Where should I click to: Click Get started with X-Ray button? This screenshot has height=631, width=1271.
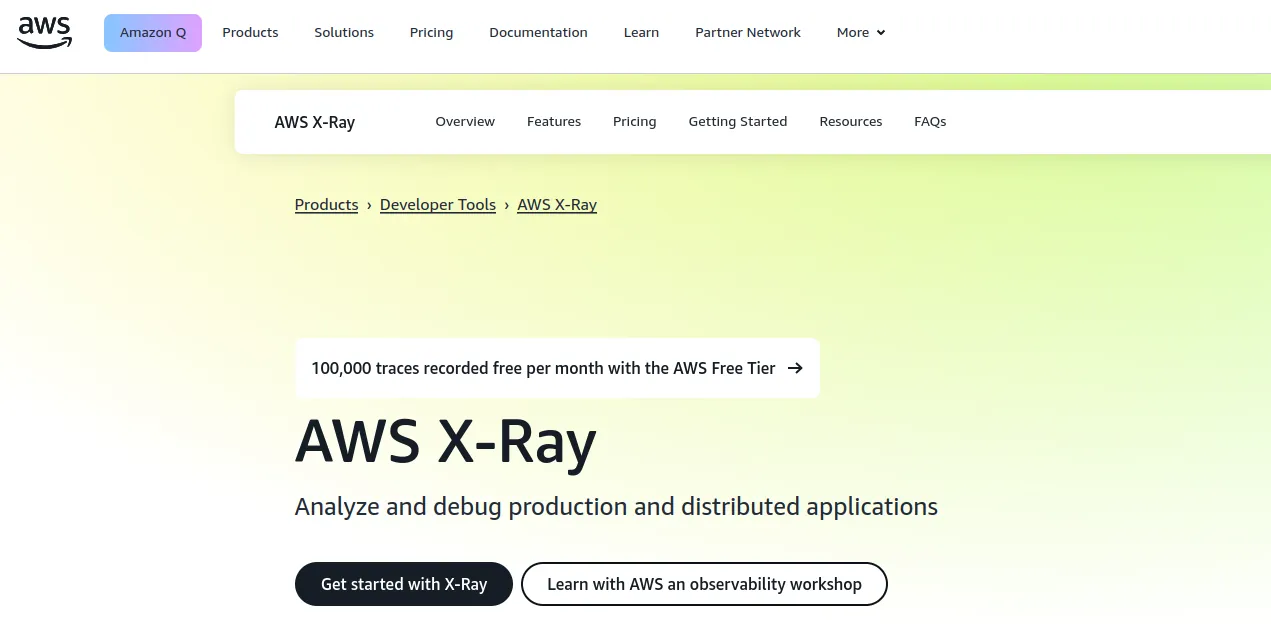tap(404, 584)
